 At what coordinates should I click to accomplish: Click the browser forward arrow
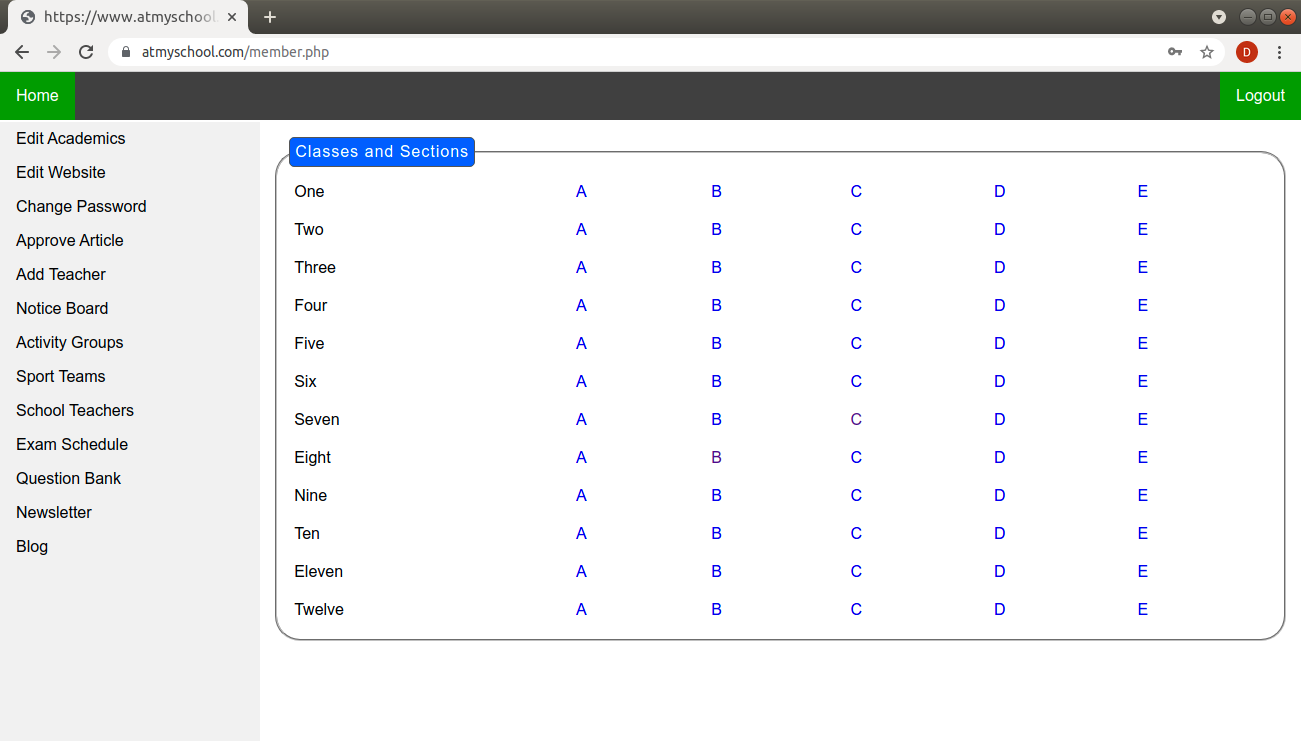point(54,52)
